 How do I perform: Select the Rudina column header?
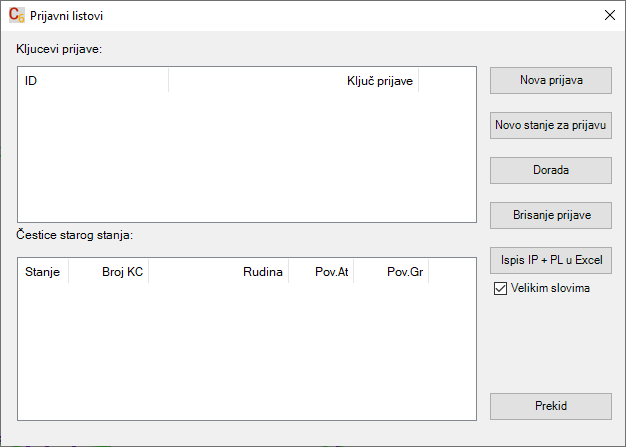(x=218, y=272)
